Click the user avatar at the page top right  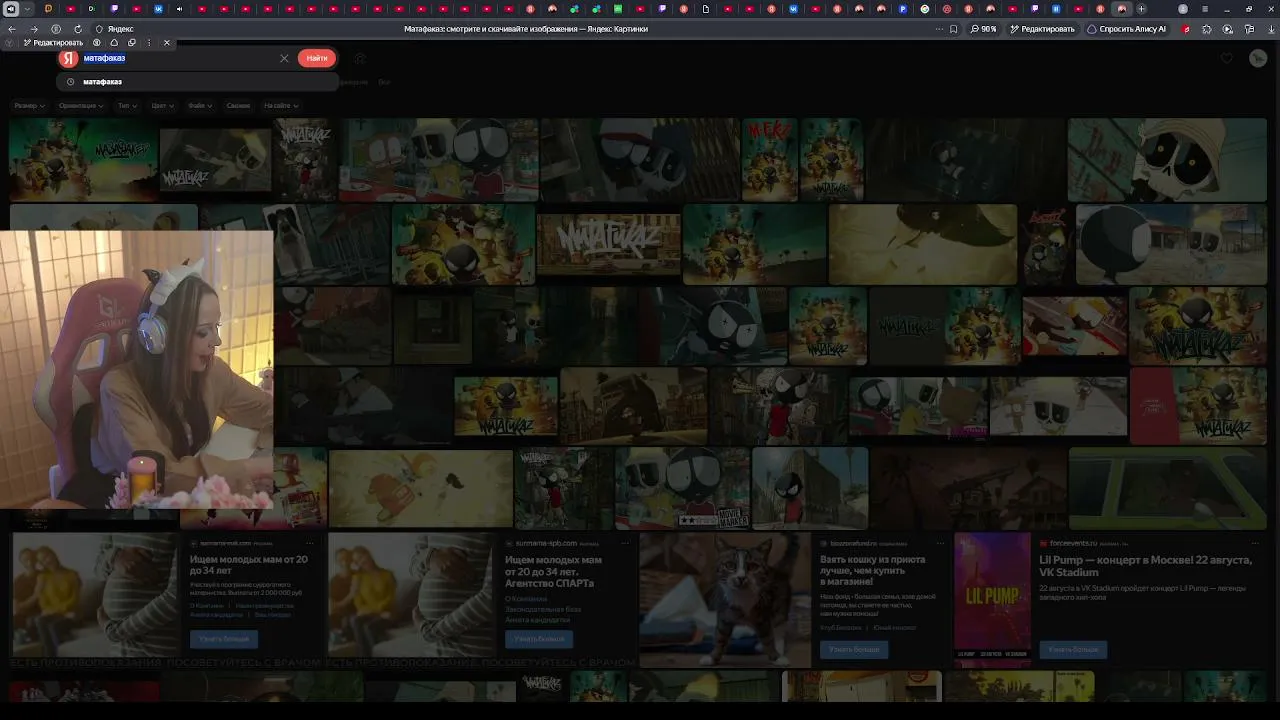point(1258,58)
